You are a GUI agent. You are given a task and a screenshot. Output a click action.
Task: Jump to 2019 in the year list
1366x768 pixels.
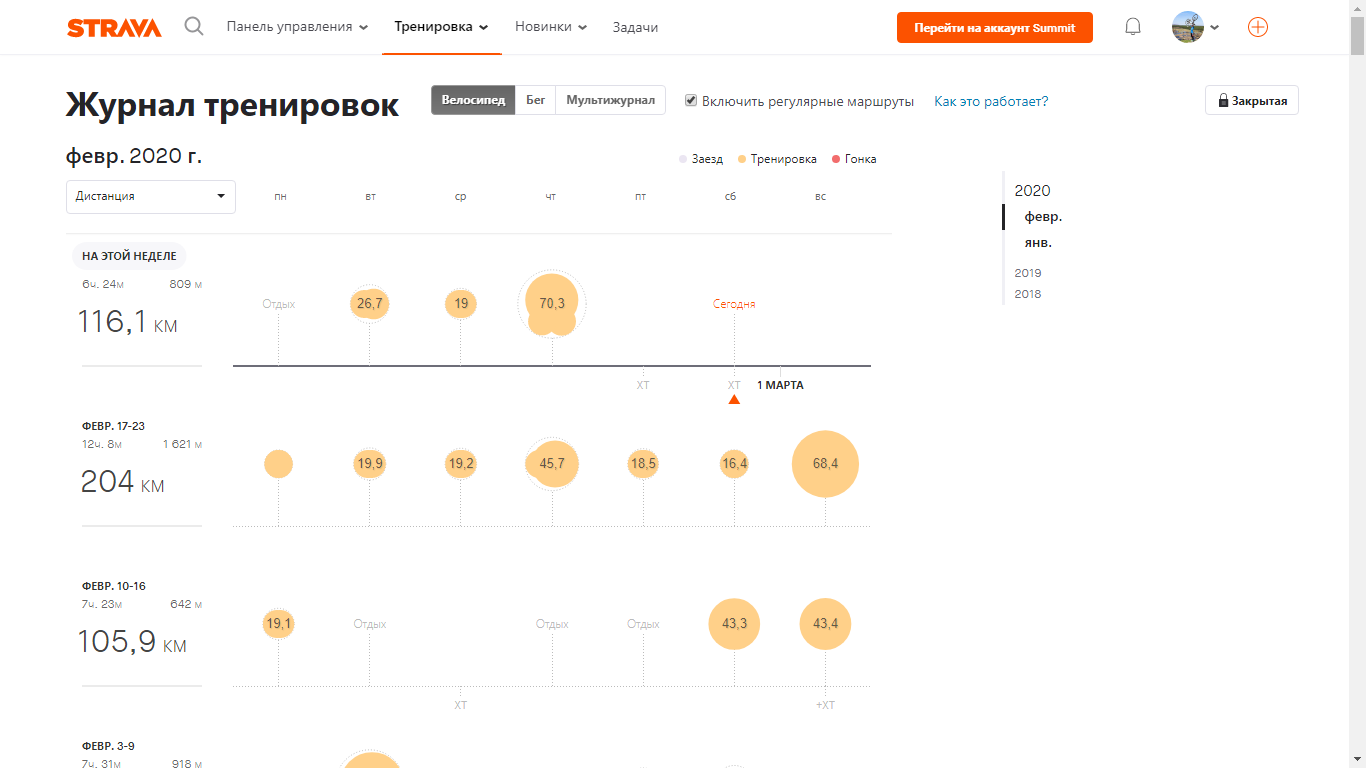[x=1028, y=273]
